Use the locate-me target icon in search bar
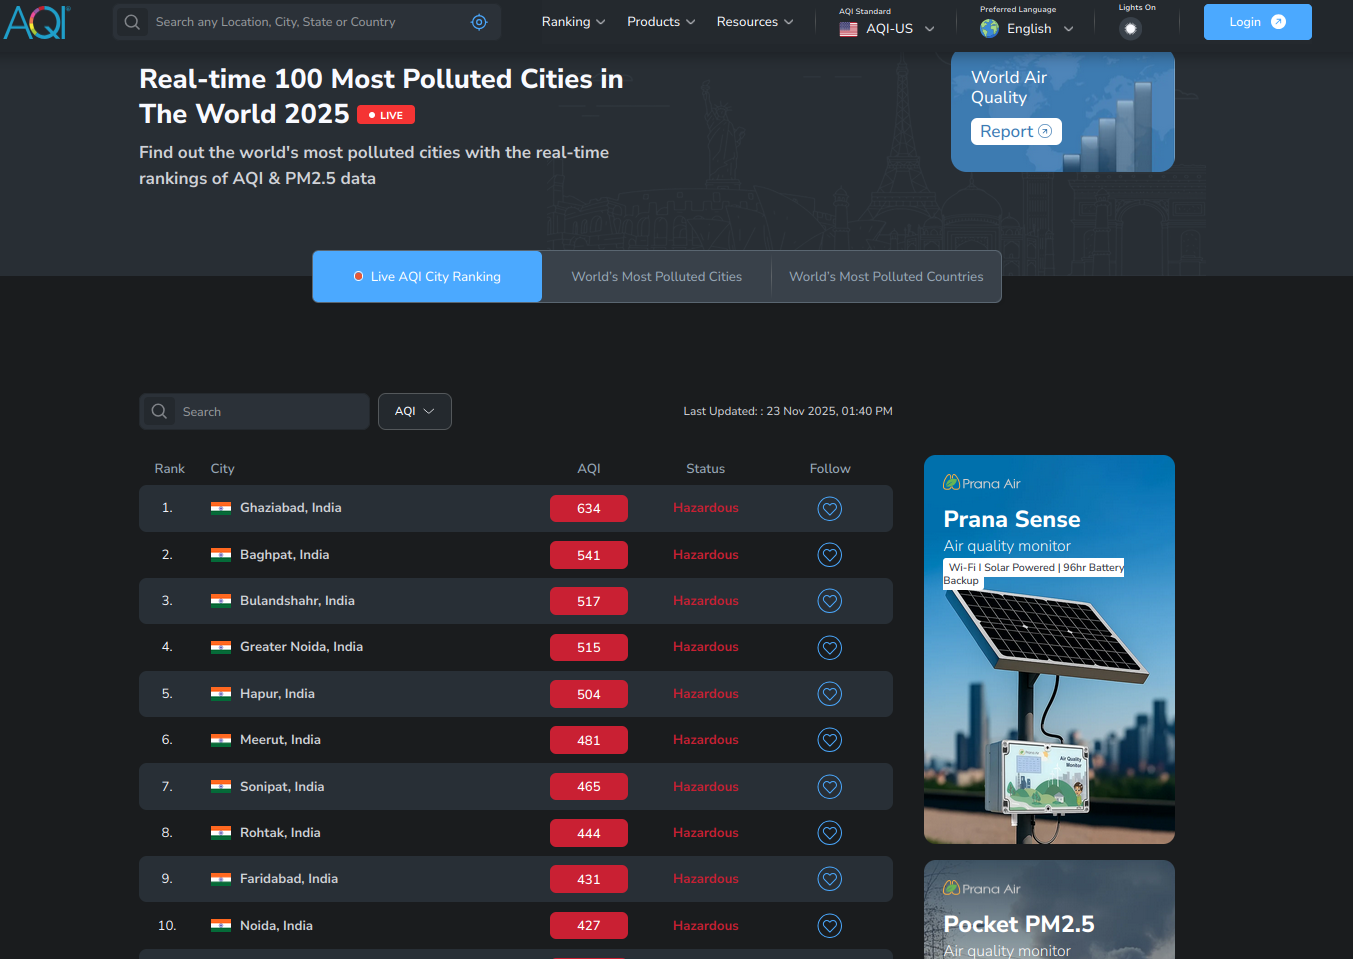The width and height of the screenshot is (1353, 959). click(x=479, y=22)
